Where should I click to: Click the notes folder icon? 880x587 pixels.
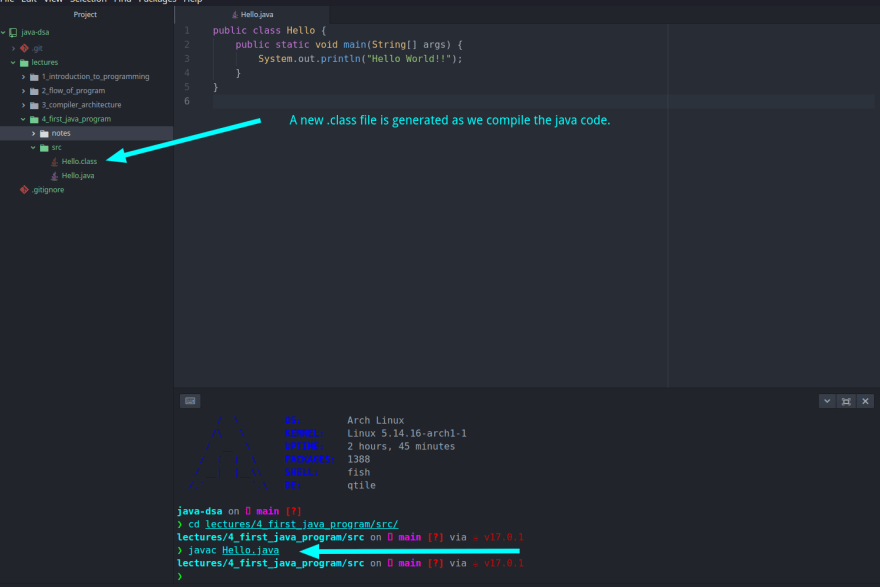pos(44,134)
